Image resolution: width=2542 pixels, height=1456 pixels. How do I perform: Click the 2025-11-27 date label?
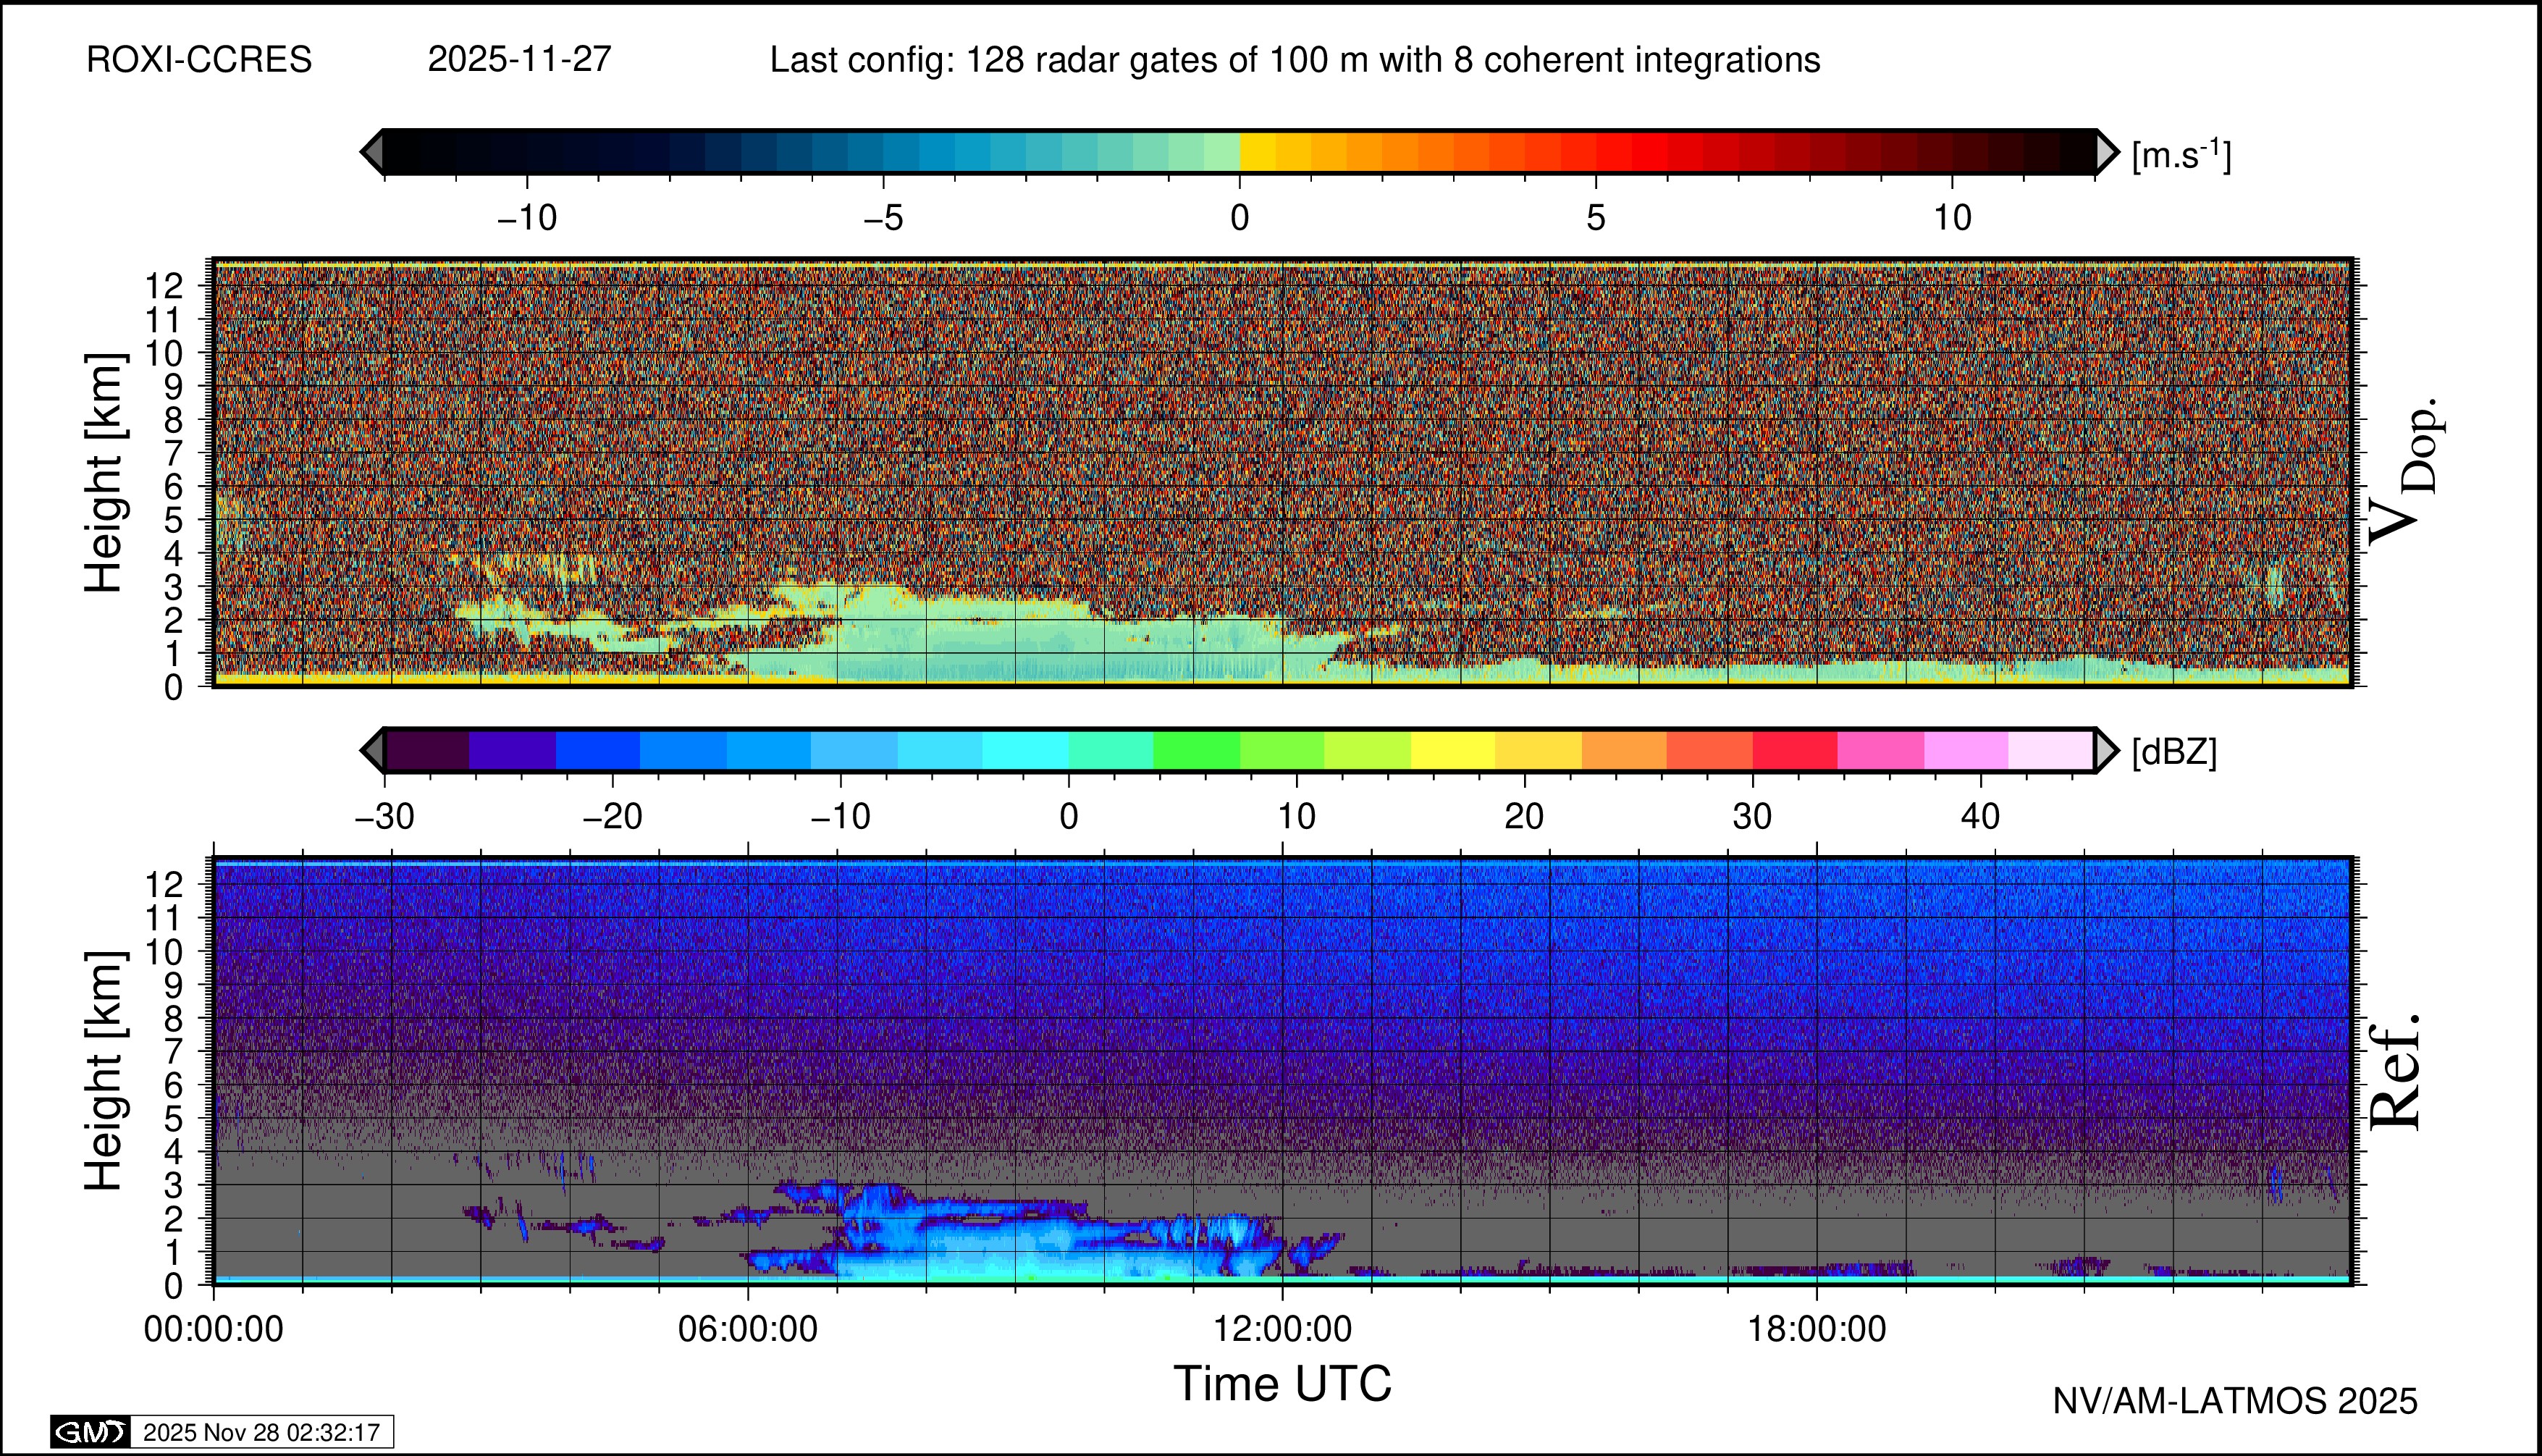[519, 60]
